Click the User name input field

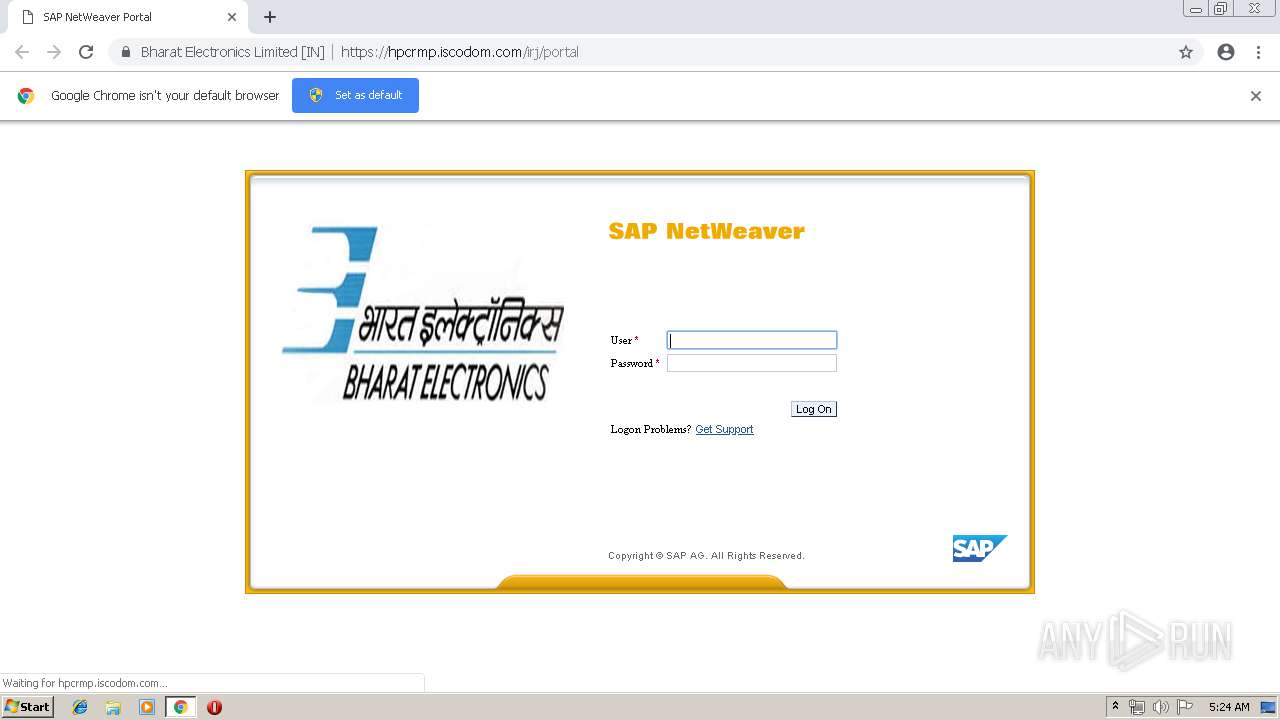pyautogui.click(x=752, y=340)
